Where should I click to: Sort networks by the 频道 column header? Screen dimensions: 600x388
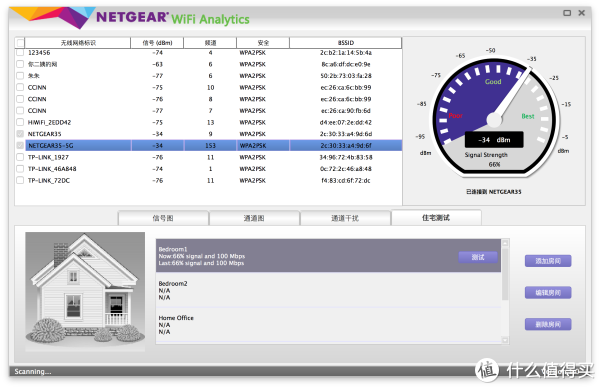[210, 43]
